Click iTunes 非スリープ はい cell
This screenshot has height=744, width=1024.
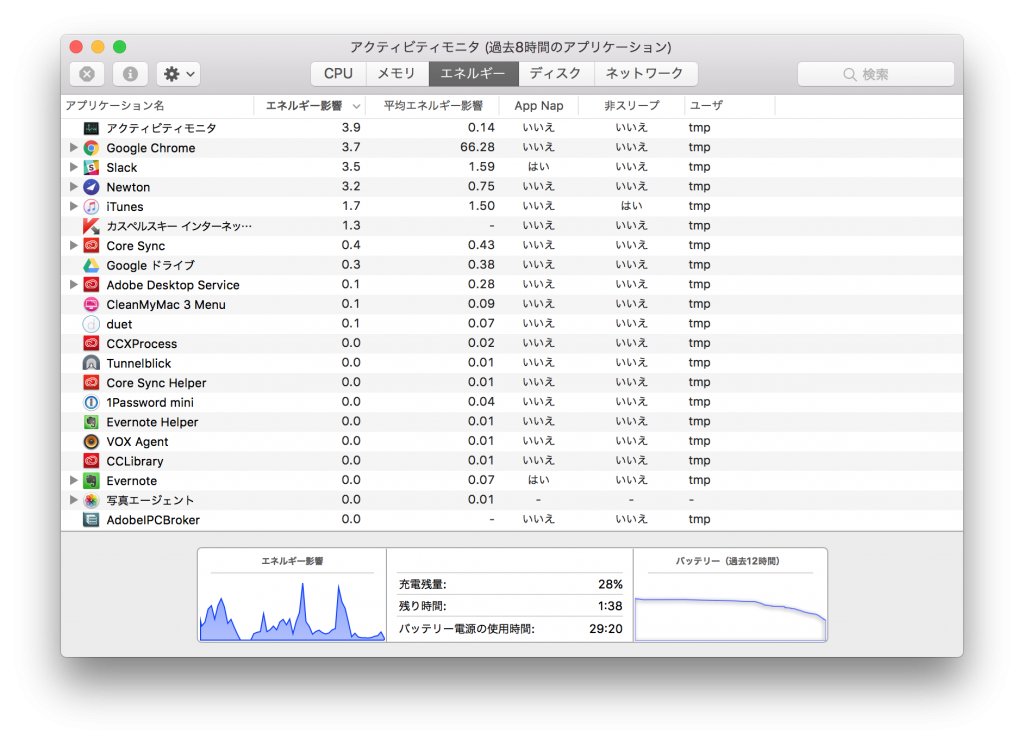coord(632,206)
